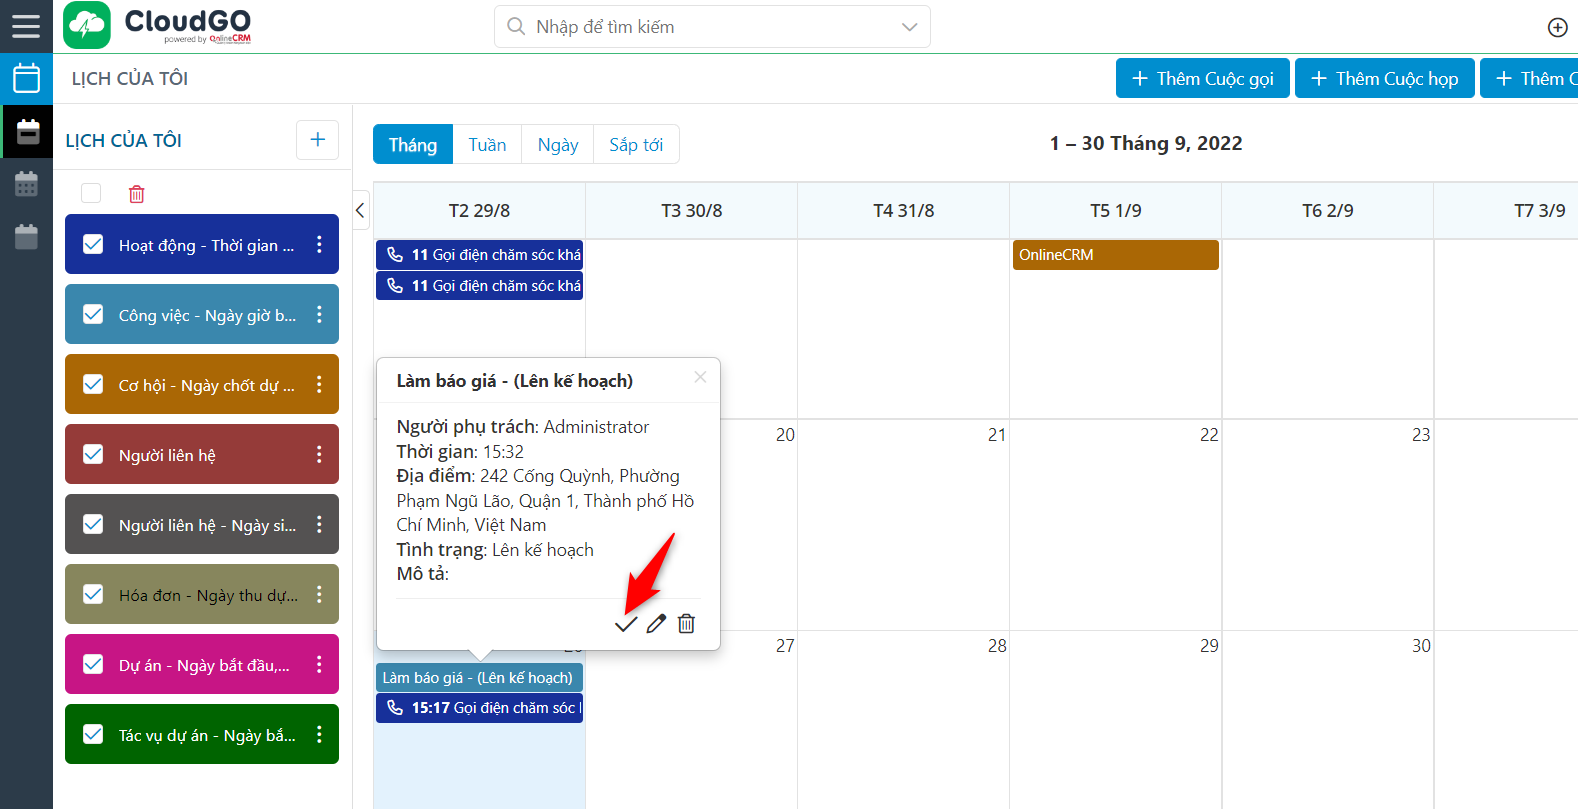
Task: Click the 'Thêm Cuộc họp' button
Action: pos(1384,77)
